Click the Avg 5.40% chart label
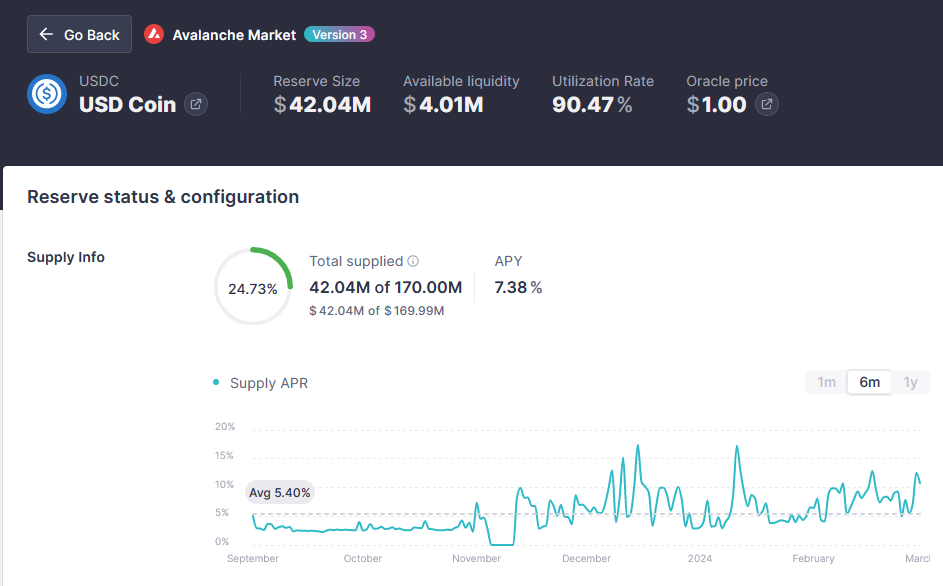The height and width of the screenshot is (586, 943). pos(280,493)
